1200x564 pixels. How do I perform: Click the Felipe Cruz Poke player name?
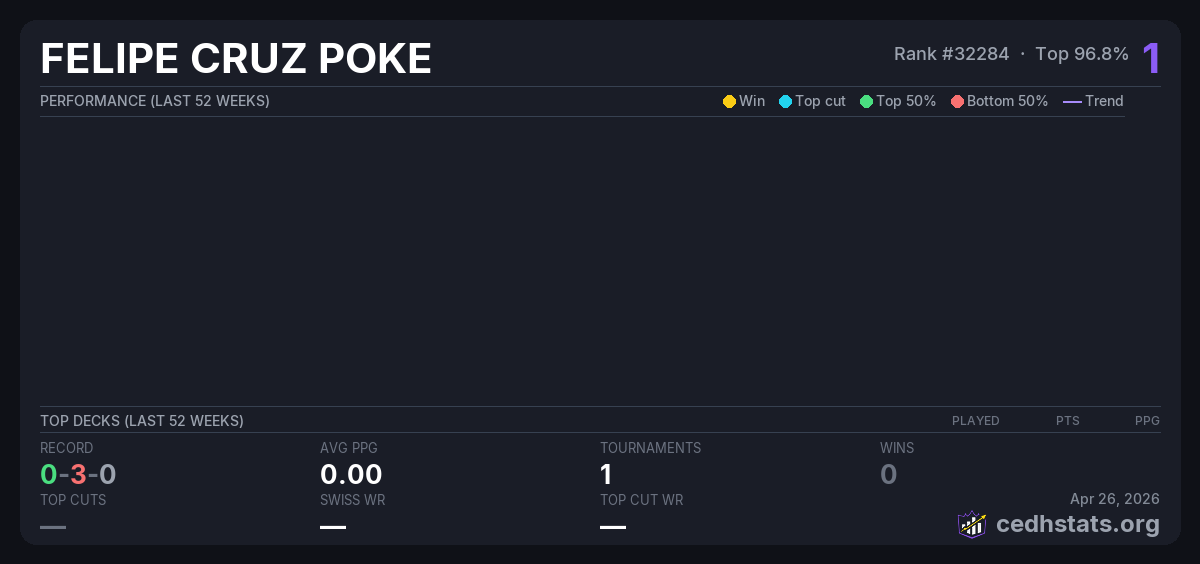[236, 59]
